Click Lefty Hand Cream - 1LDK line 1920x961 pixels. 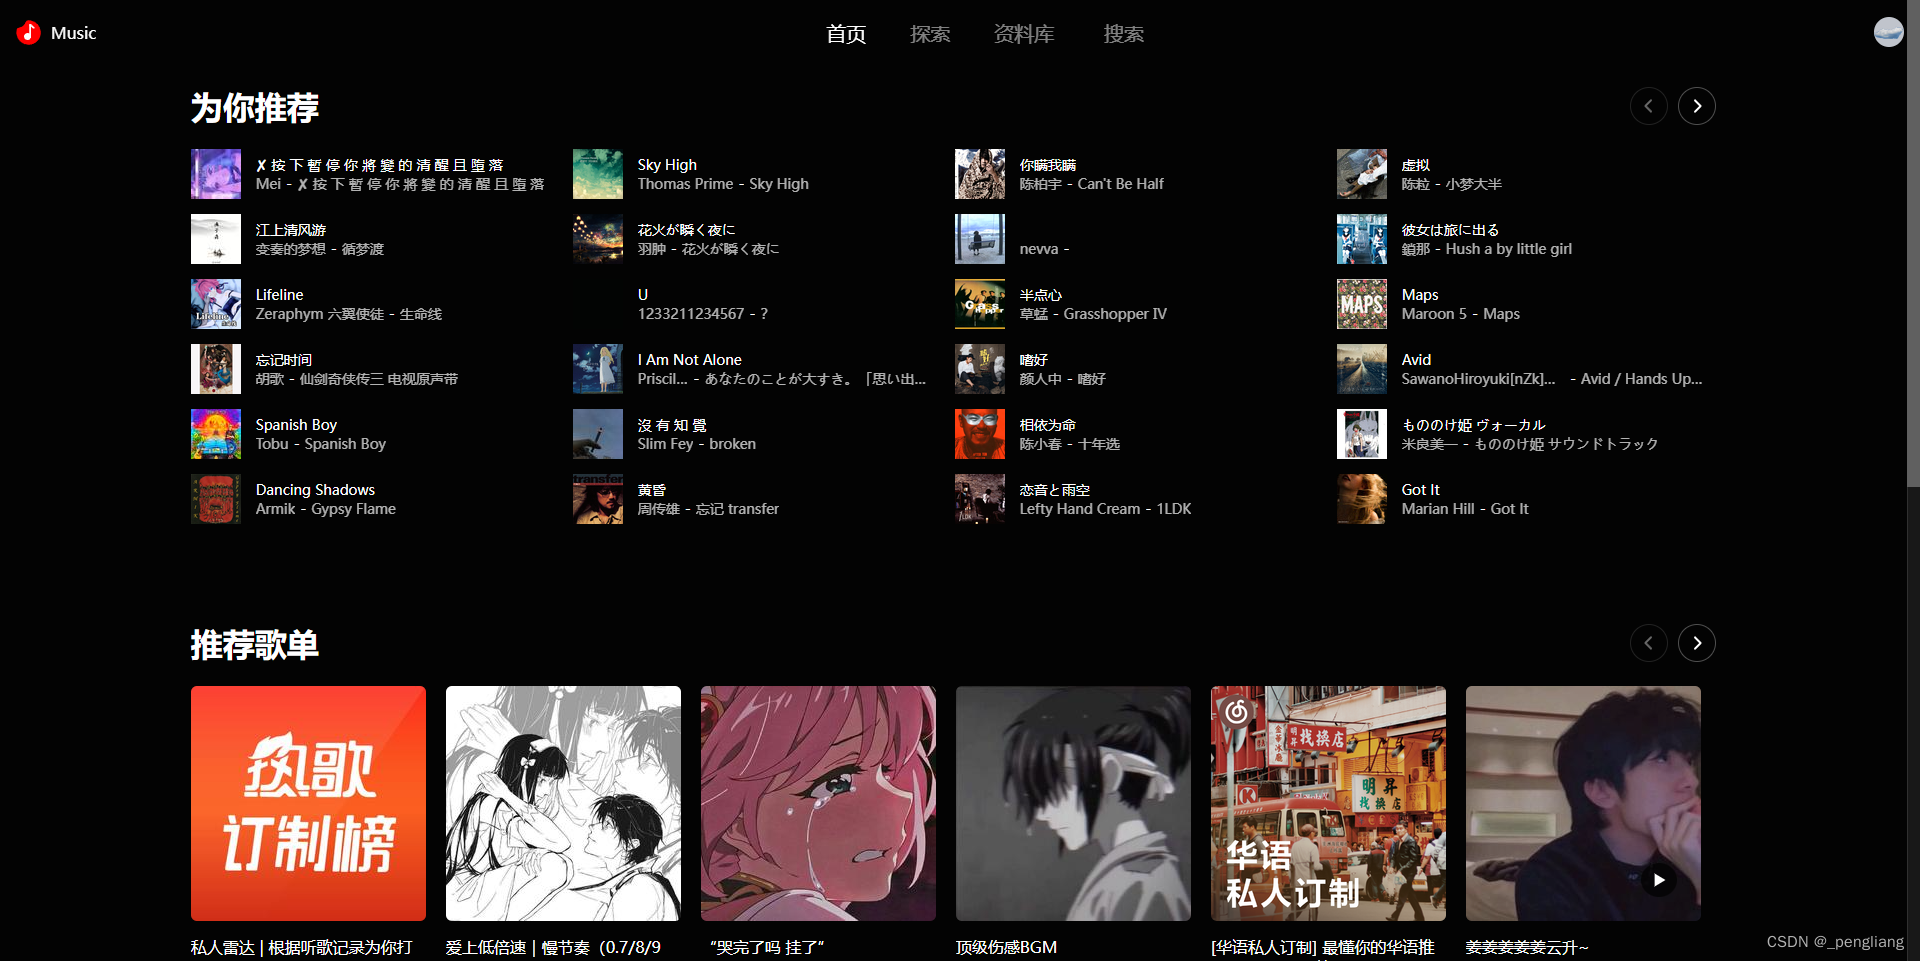click(x=1105, y=509)
